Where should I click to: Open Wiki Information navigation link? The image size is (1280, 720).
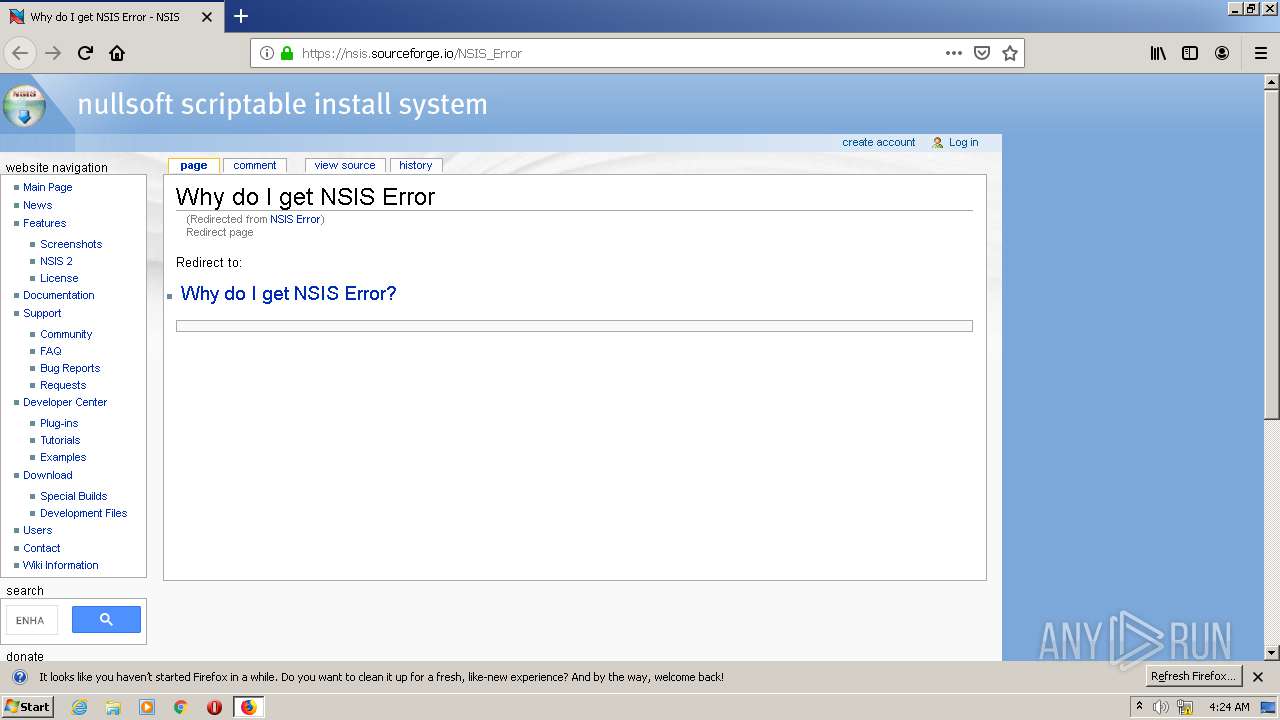click(60, 565)
